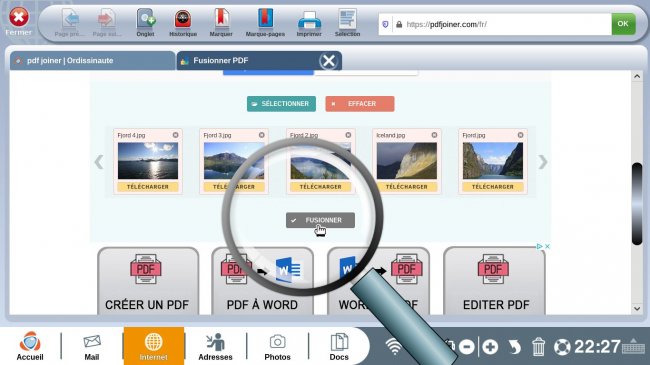The height and width of the screenshot is (365, 650).
Task: Close the Fusionner PDF tab
Action: pyautogui.click(x=329, y=61)
